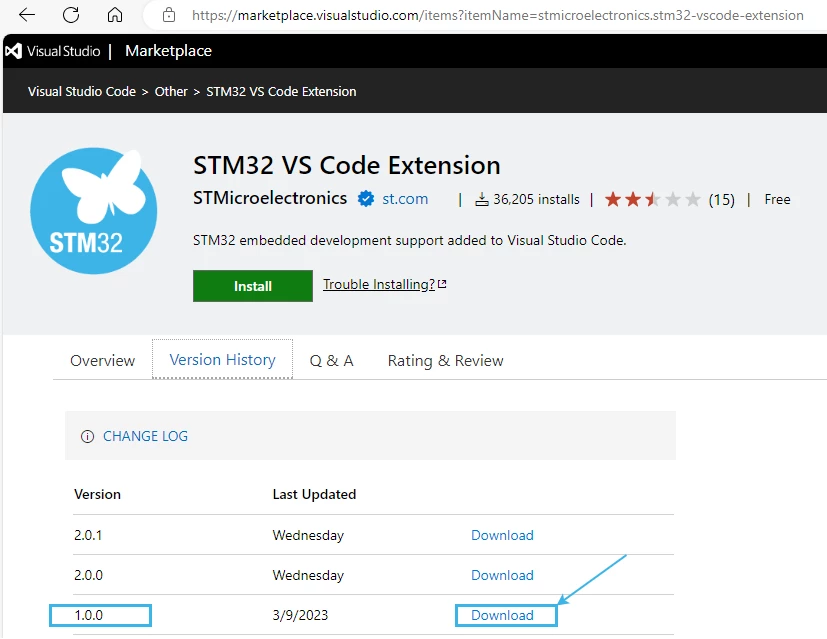The height and width of the screenshot is (639, 827).
Task: Download version 2.0.1 of the extension
Action: click(502, 535)
